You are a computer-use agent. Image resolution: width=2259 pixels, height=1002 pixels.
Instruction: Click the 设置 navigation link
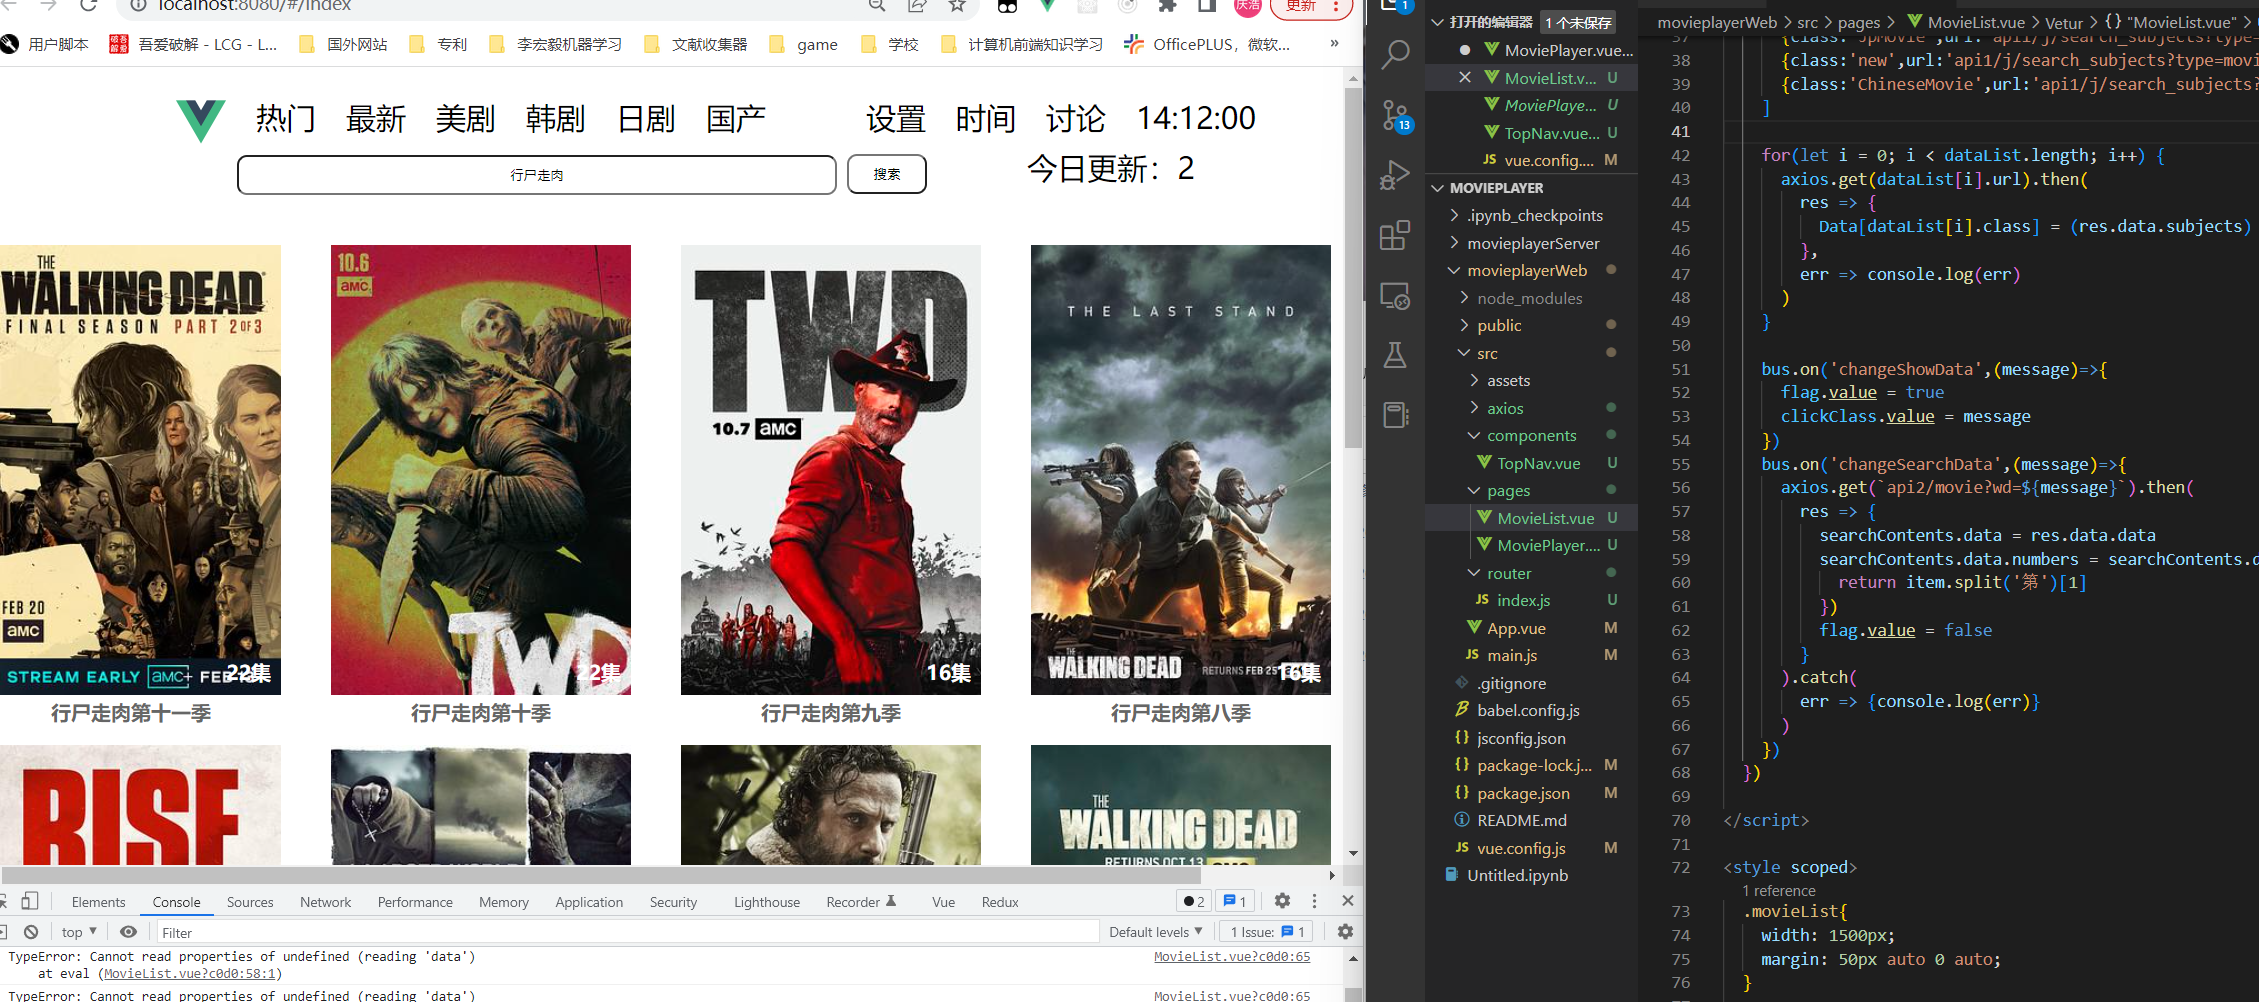895,119
